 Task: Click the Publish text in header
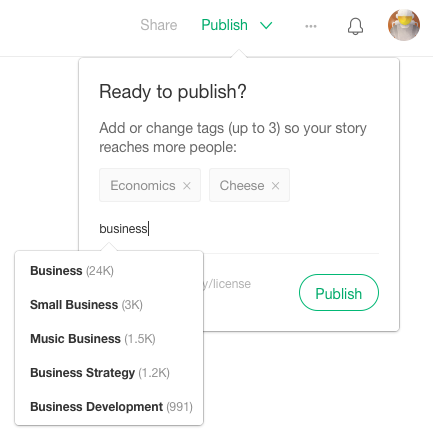tap(224, 25)
